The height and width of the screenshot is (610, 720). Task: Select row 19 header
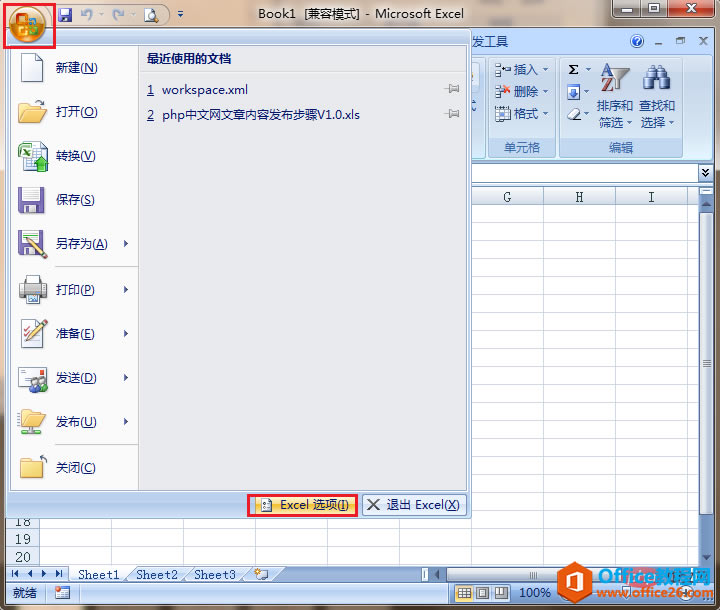tap(22, 539)
